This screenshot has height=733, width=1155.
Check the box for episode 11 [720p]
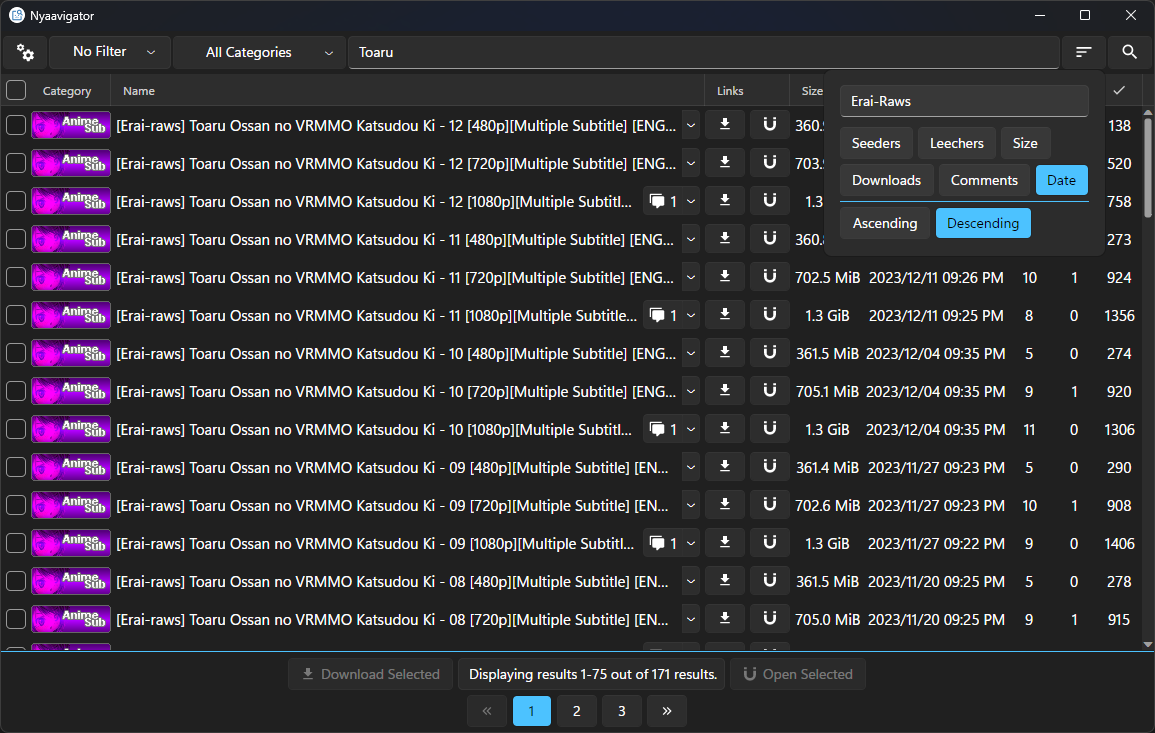[16, 278]
